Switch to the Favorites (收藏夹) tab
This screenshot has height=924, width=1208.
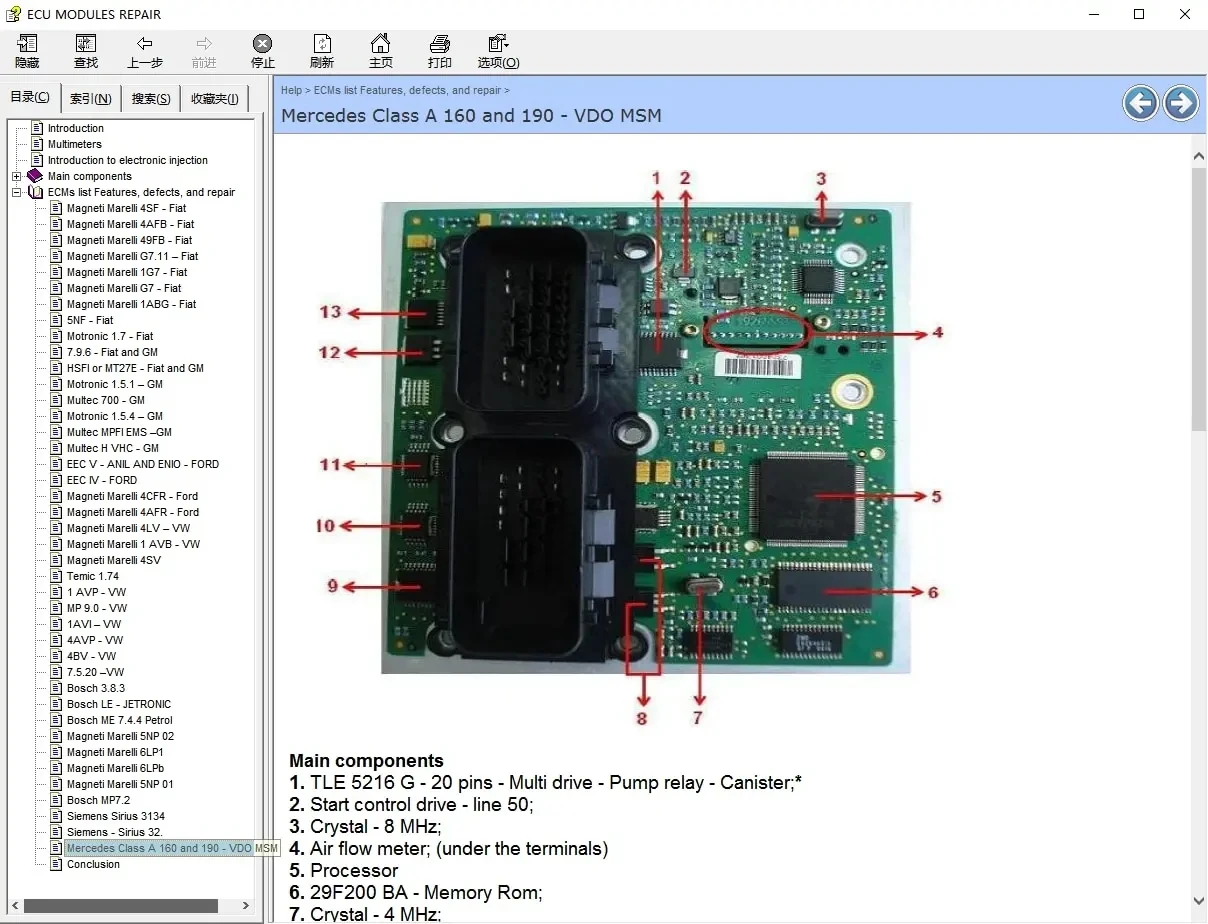[214, 99]
